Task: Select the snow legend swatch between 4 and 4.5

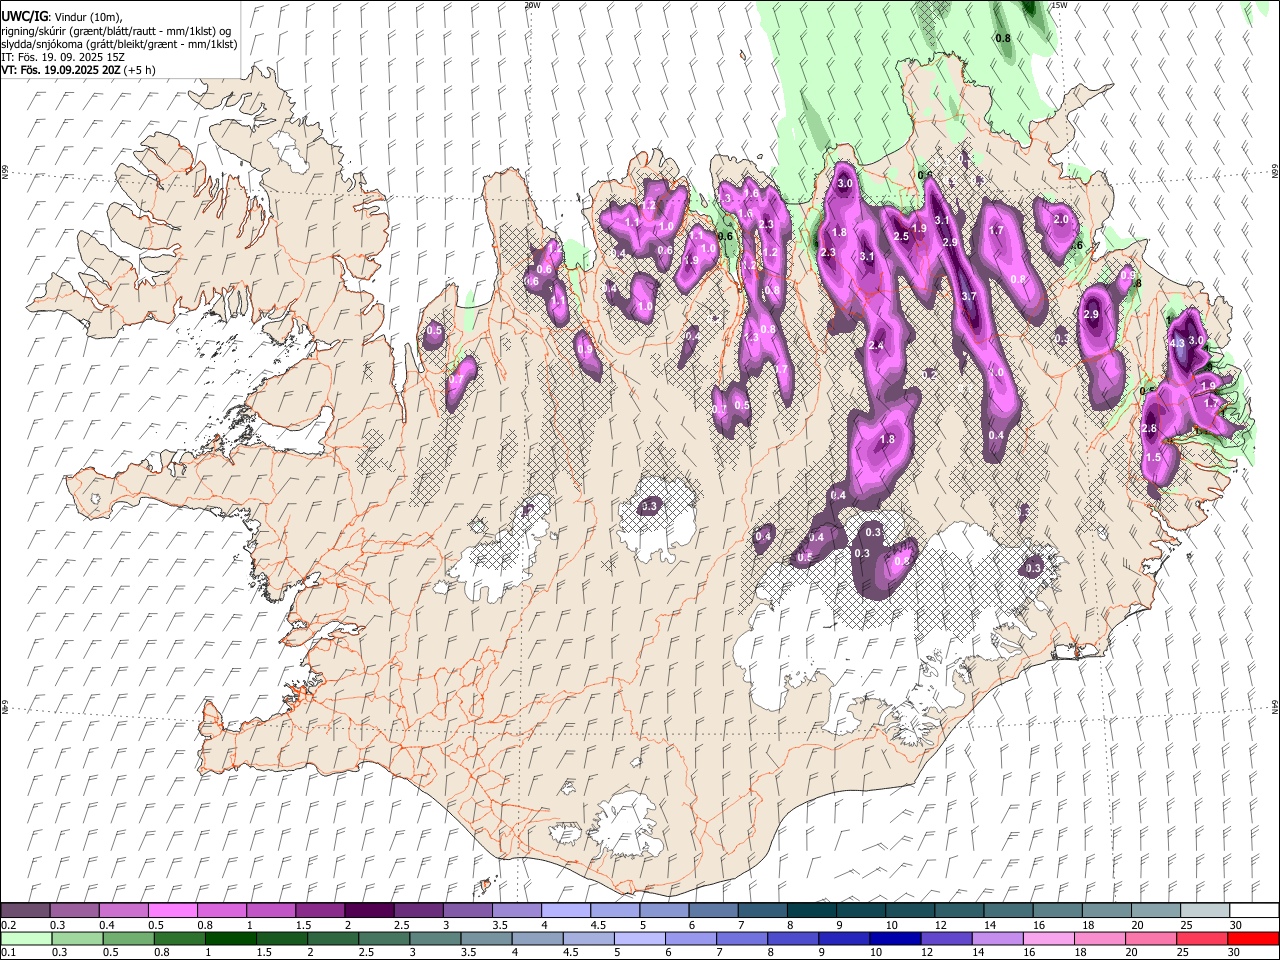Action: [566, 911]
